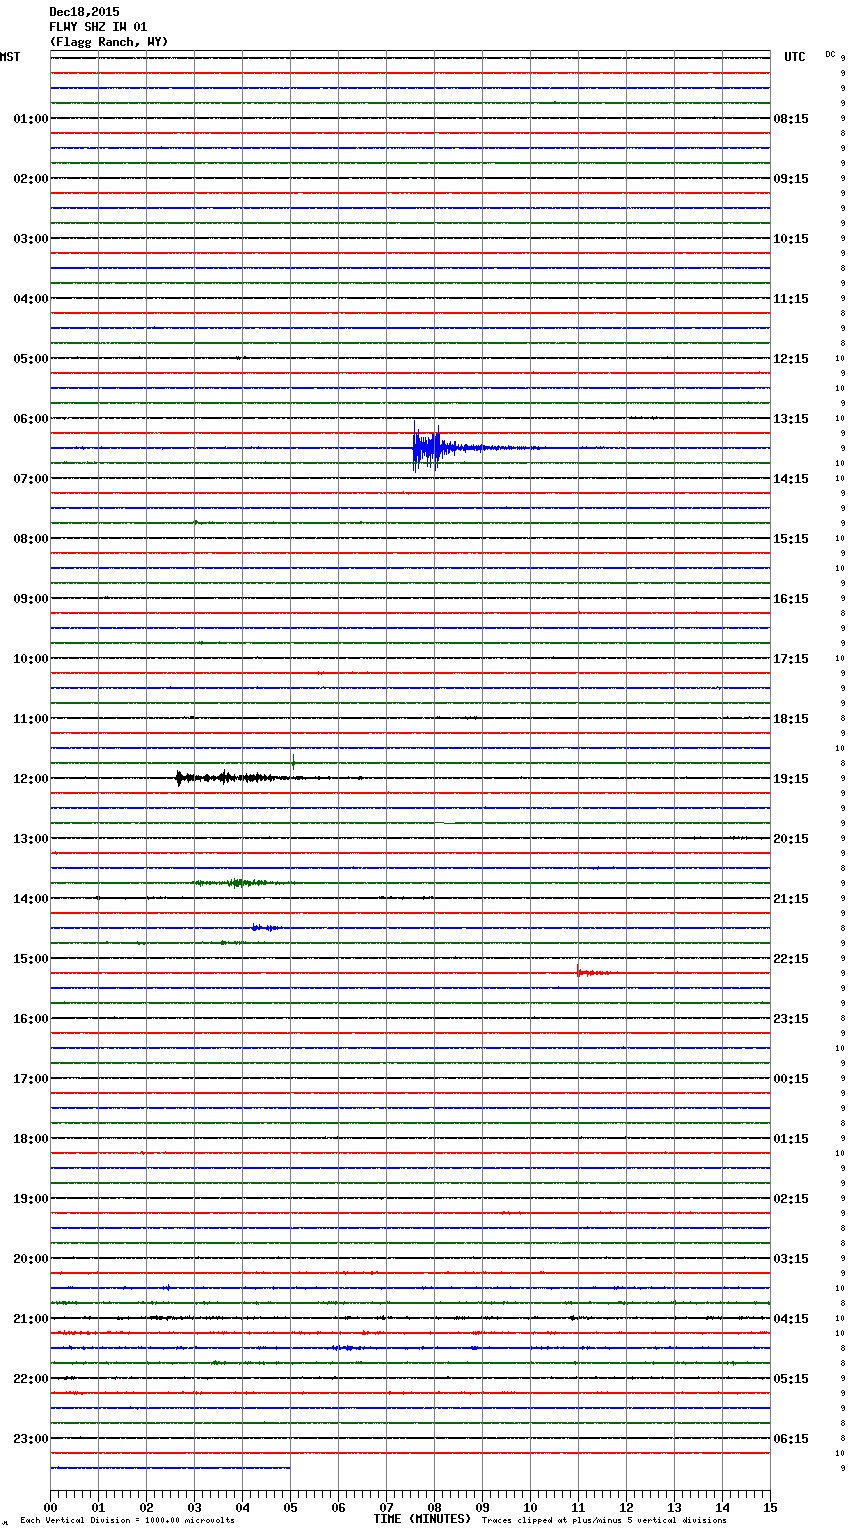Click the UTC time zone header
Screen dimensions: 850x1534
pyautogui.click(x=795, y=57)
